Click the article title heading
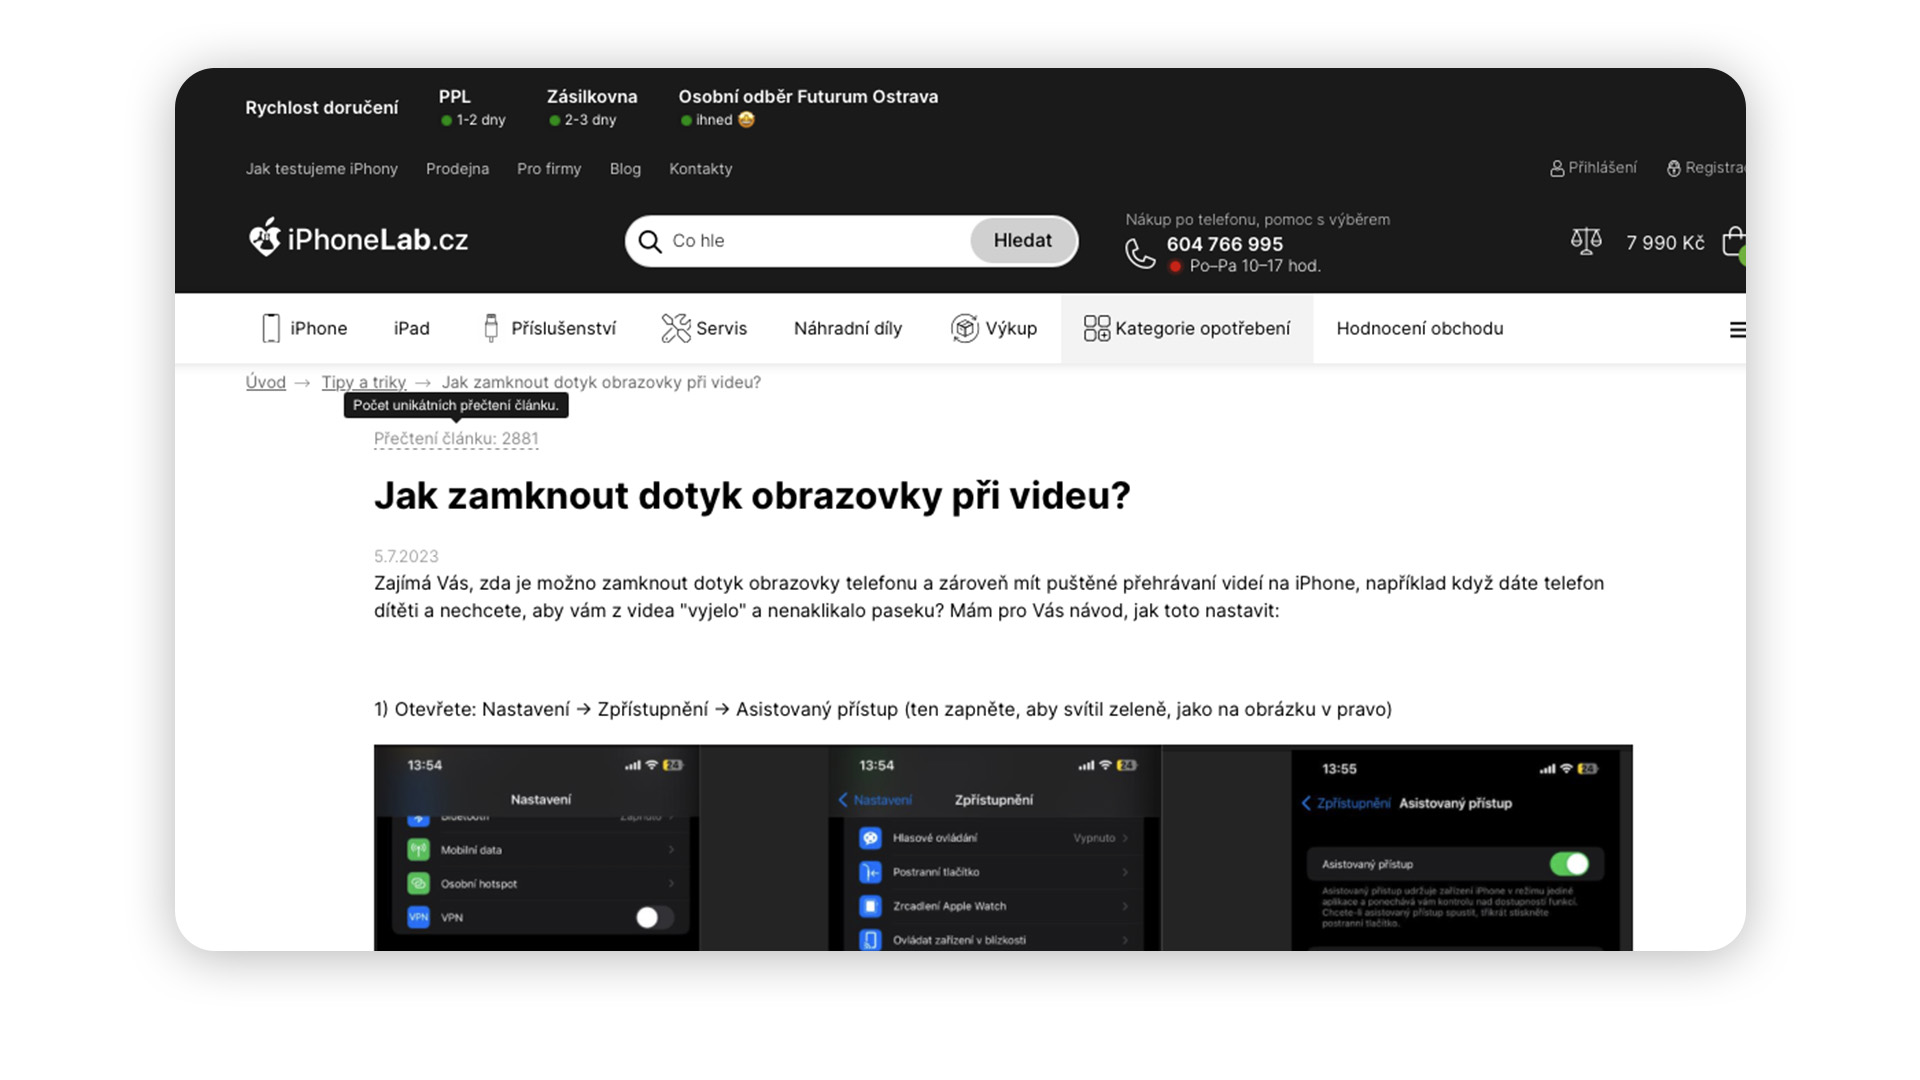This screenshot has height=1080, width=1920. click(752, 496)
